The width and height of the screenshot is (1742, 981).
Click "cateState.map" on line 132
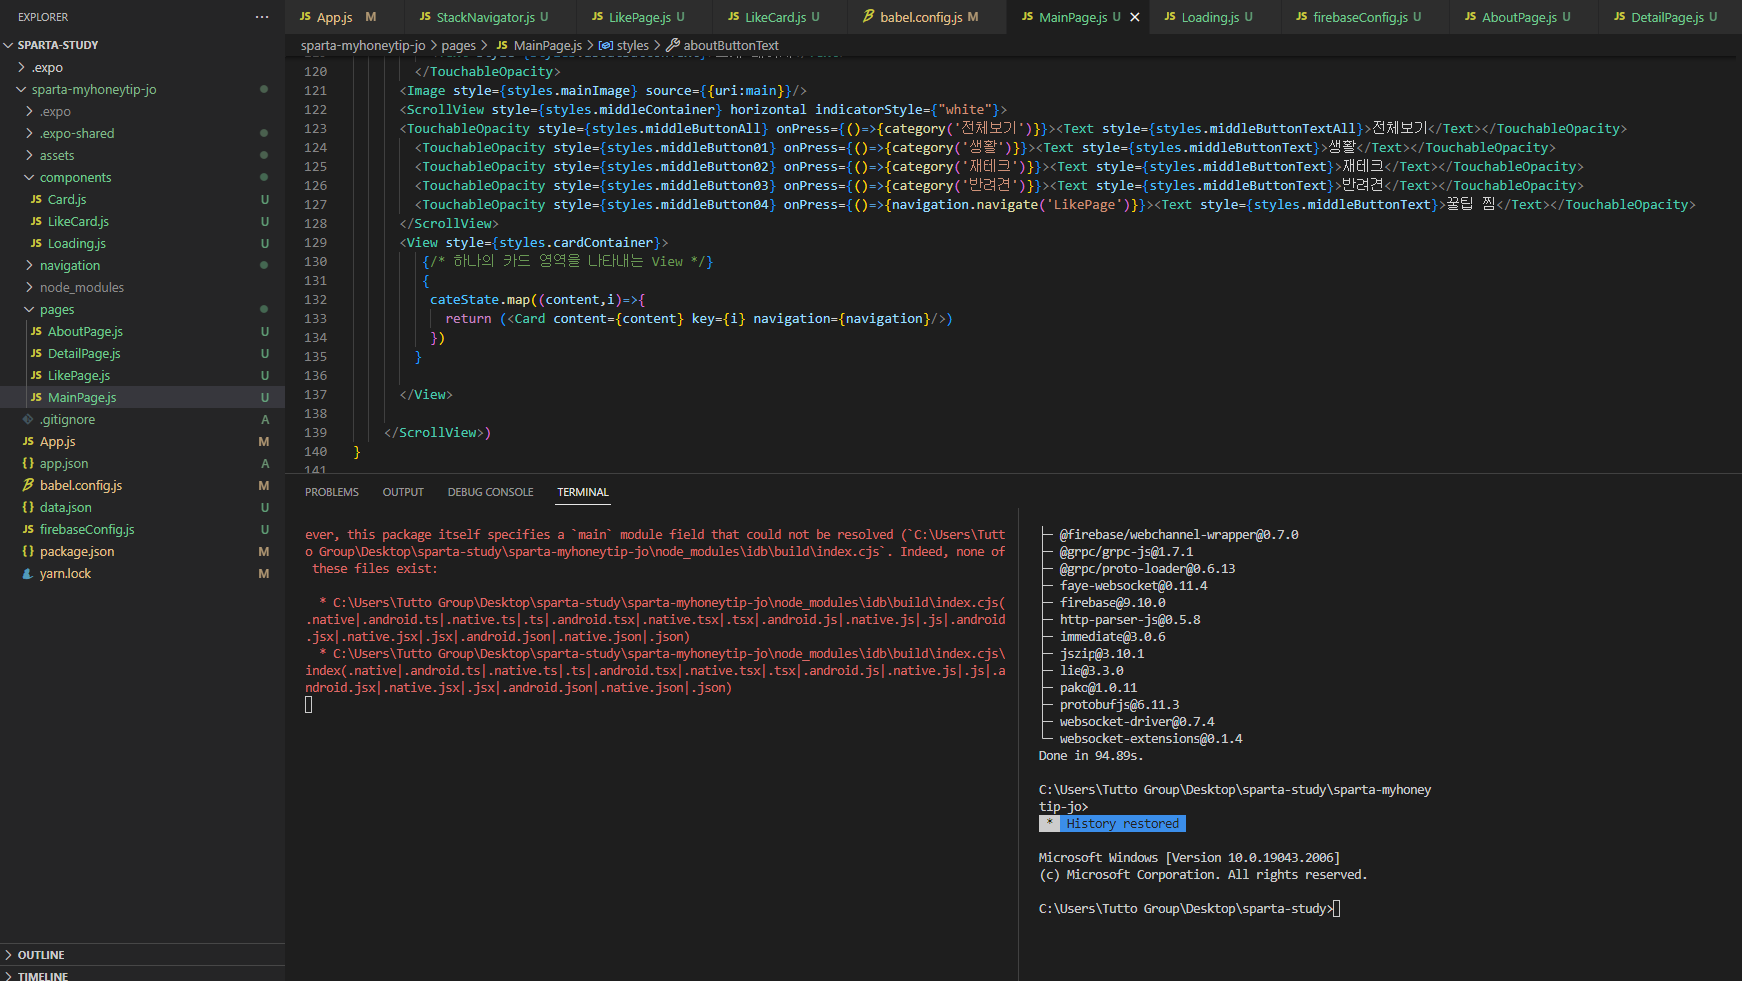pos(480,300)
